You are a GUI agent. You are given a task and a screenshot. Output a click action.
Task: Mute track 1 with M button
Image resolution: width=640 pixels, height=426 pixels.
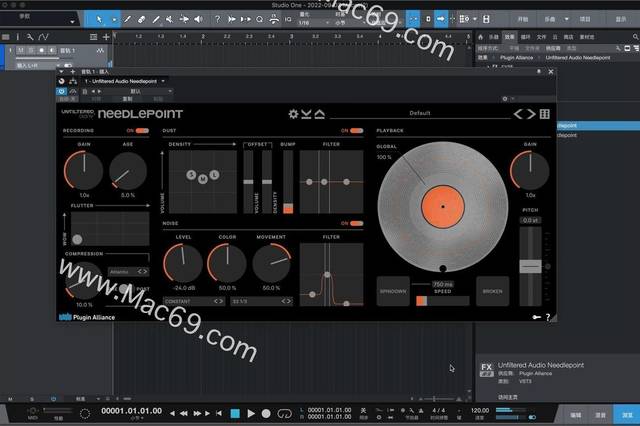click(20, 51)
